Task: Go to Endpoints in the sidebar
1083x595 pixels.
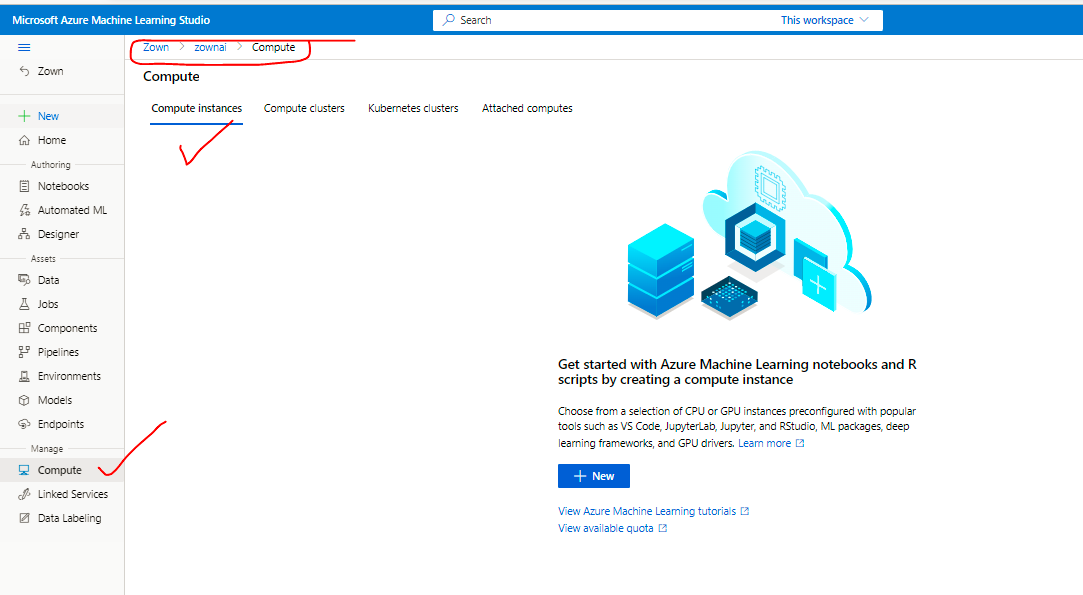Action: tap(62, 424)
